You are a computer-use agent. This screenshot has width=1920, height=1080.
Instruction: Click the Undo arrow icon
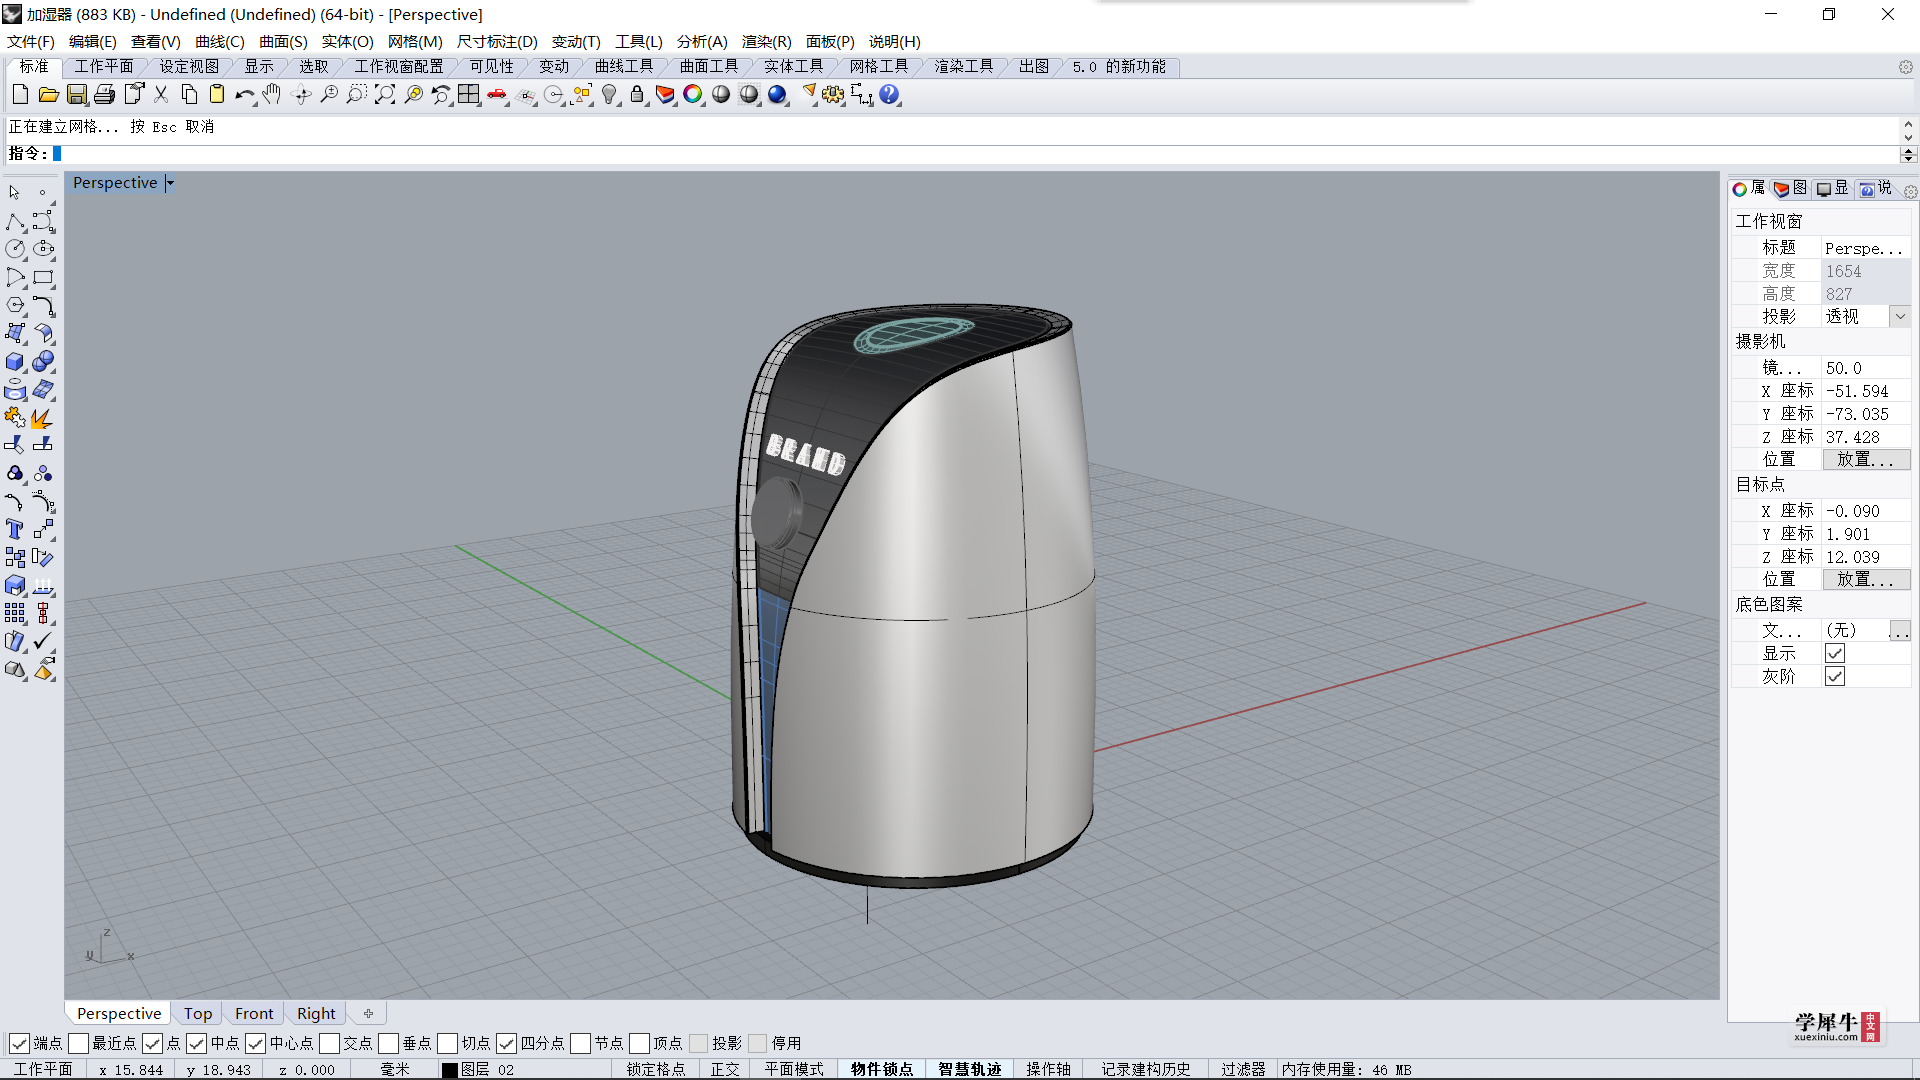(244, 95)
